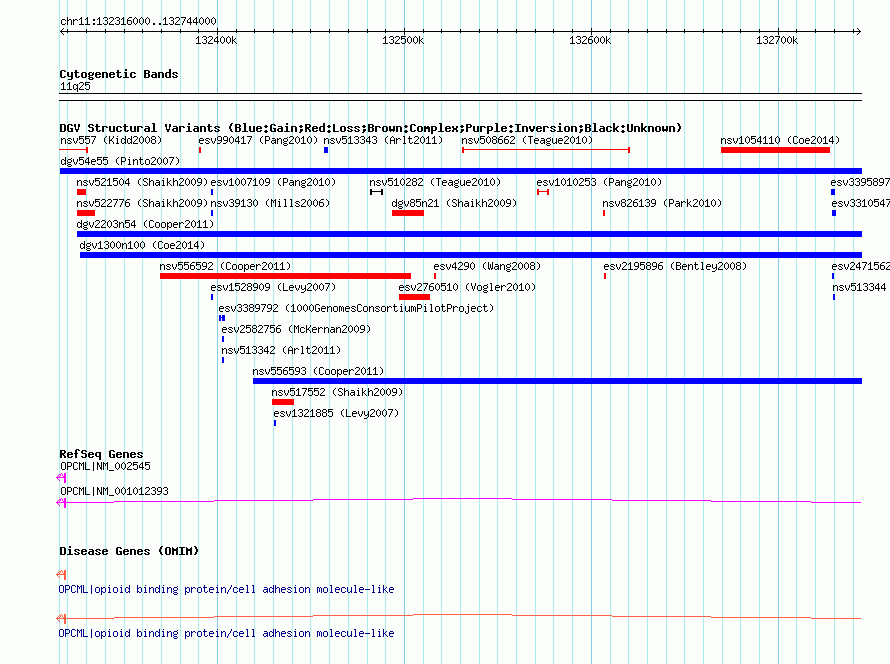Image resolution: width=890 pixels, height=664 pixels.
Task: Select the DGV Structural Variants track title
Action: (370, 128)
